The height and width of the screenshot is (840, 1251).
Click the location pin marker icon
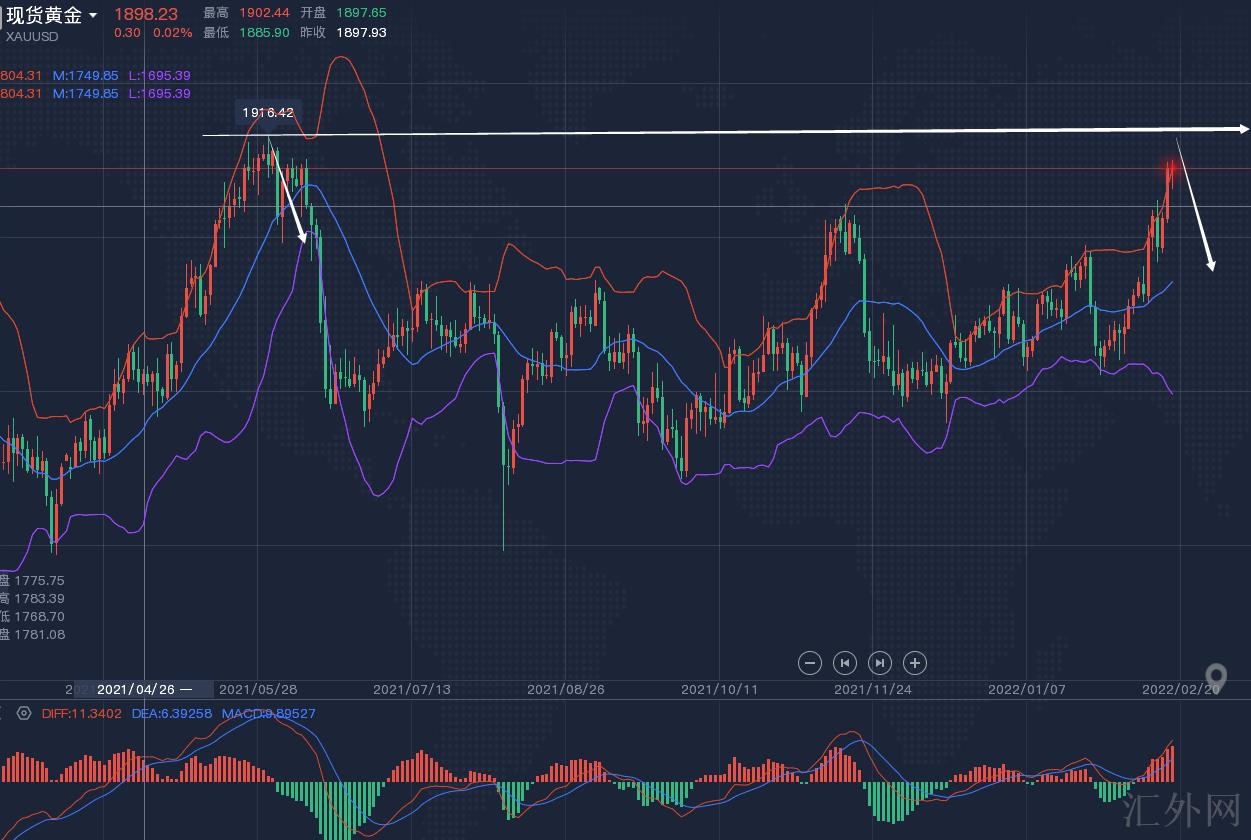1215,679
